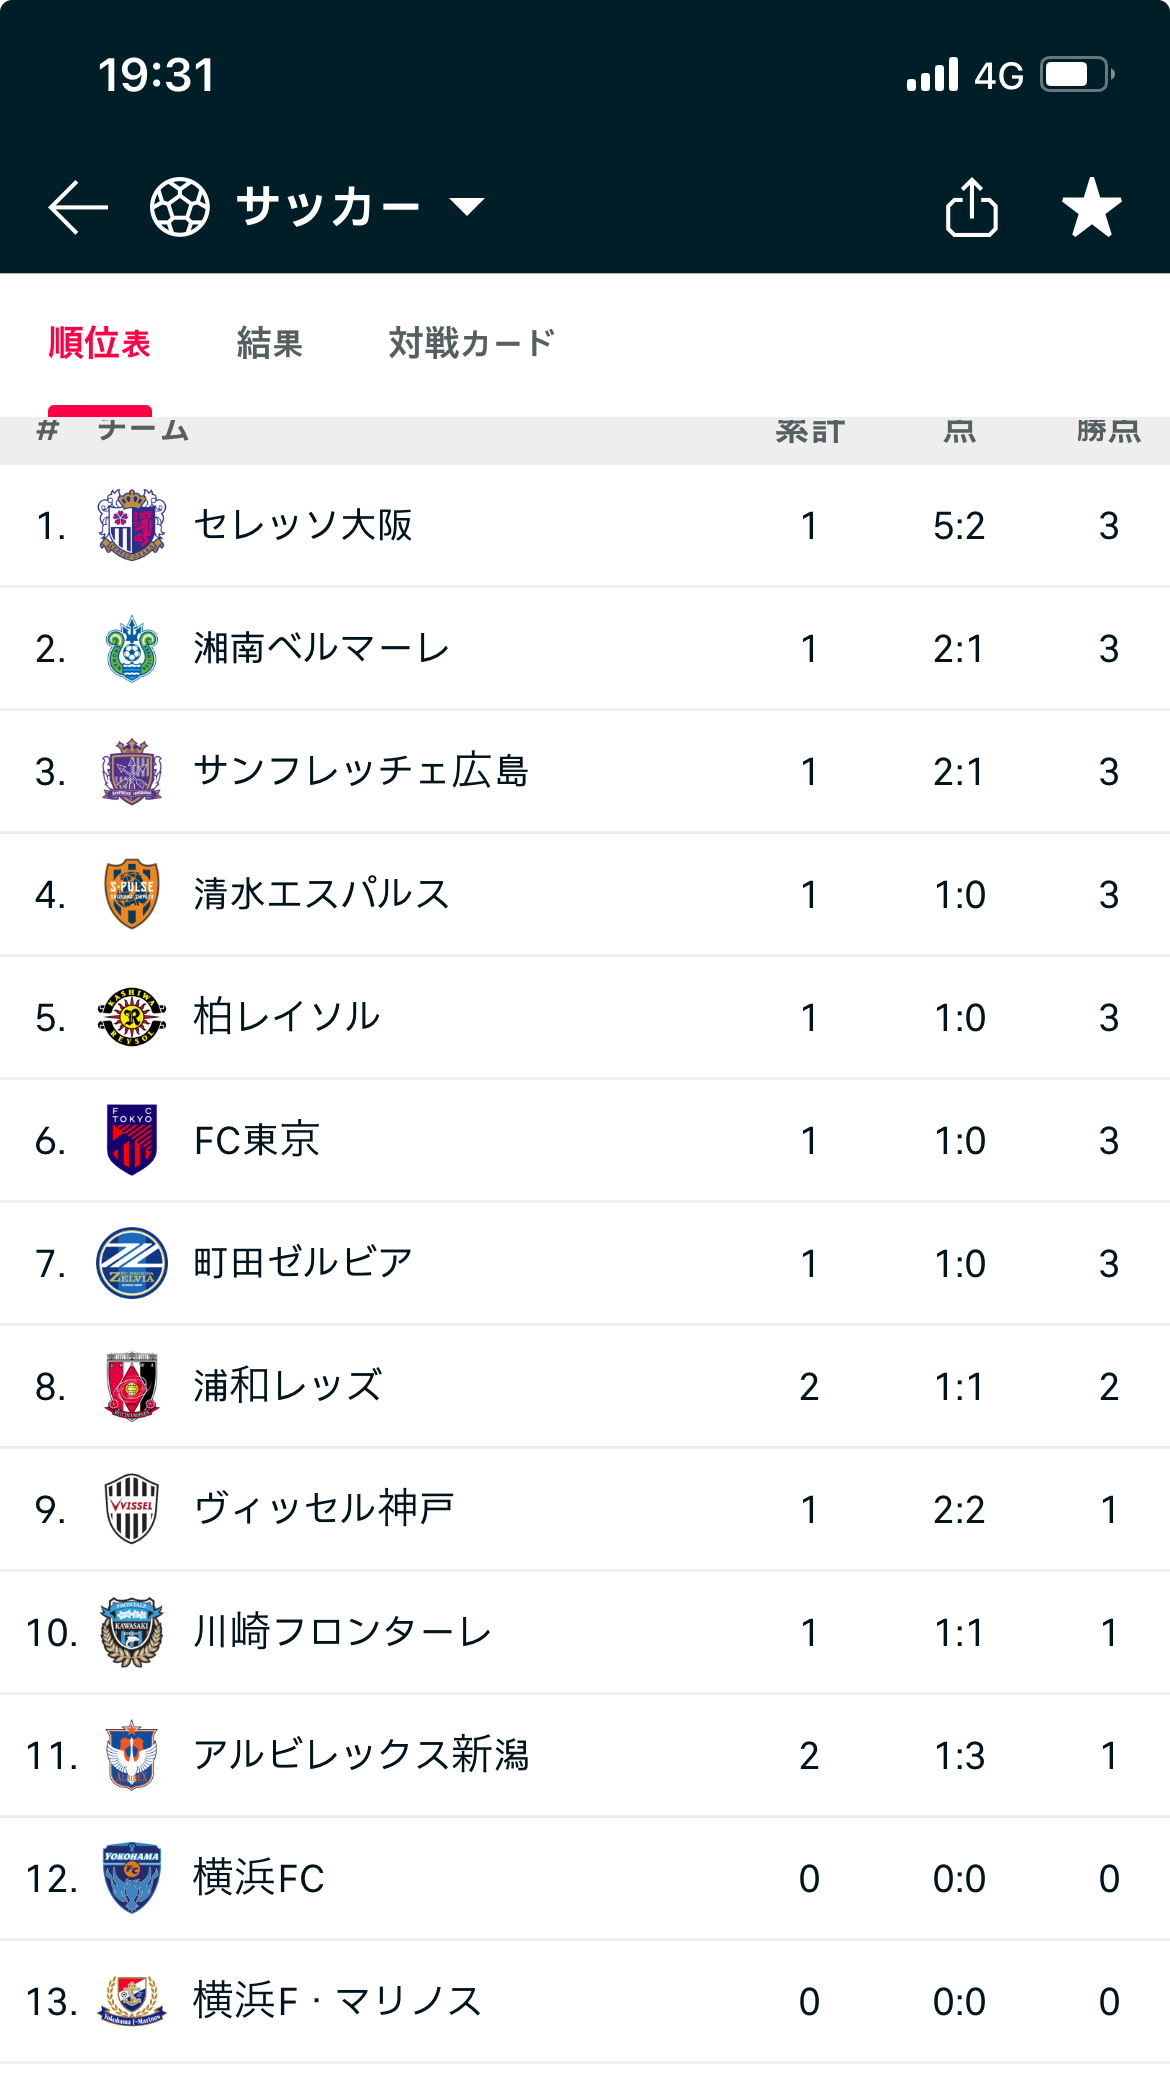Open the 町田ゼルビア team name link

pyautogui.click(x=303, y=1263)
